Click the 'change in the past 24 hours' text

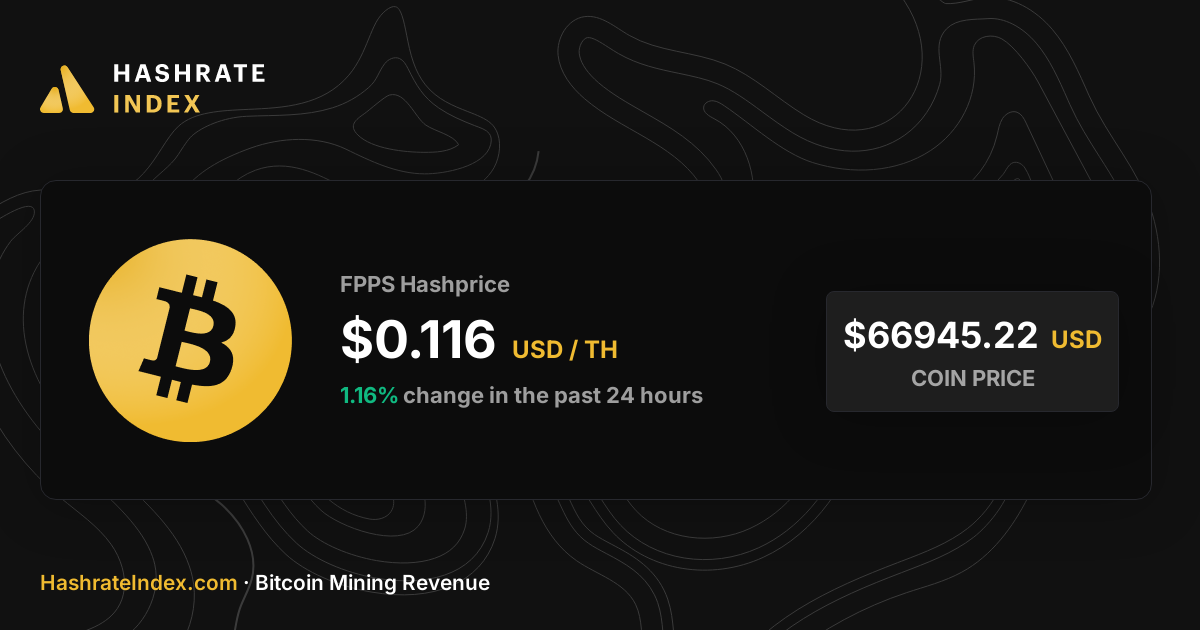pyautogui.click(x=553, y=395)
